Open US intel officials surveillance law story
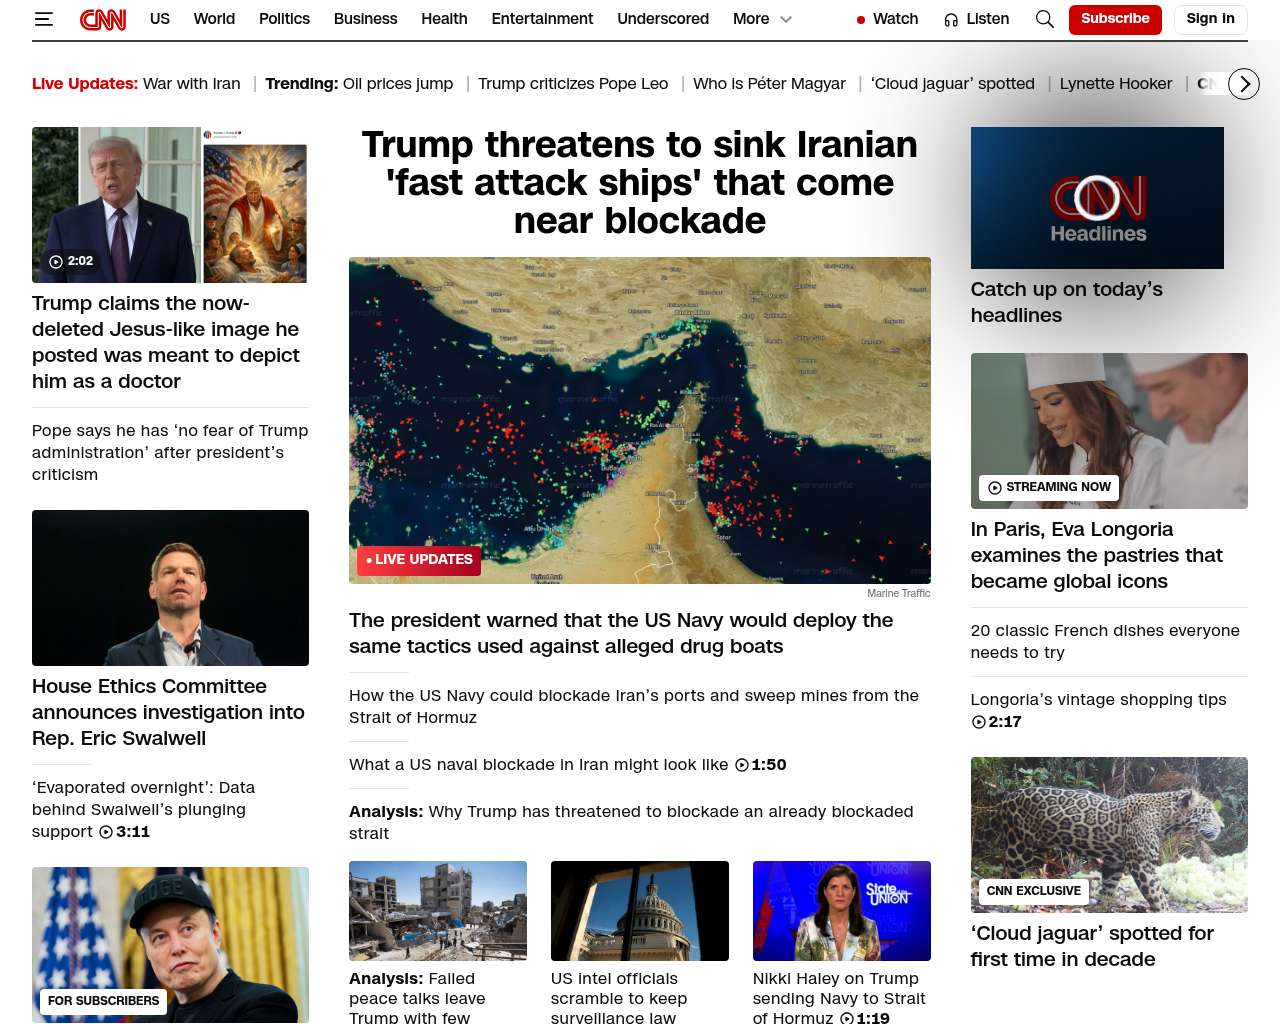 point(619,998)
